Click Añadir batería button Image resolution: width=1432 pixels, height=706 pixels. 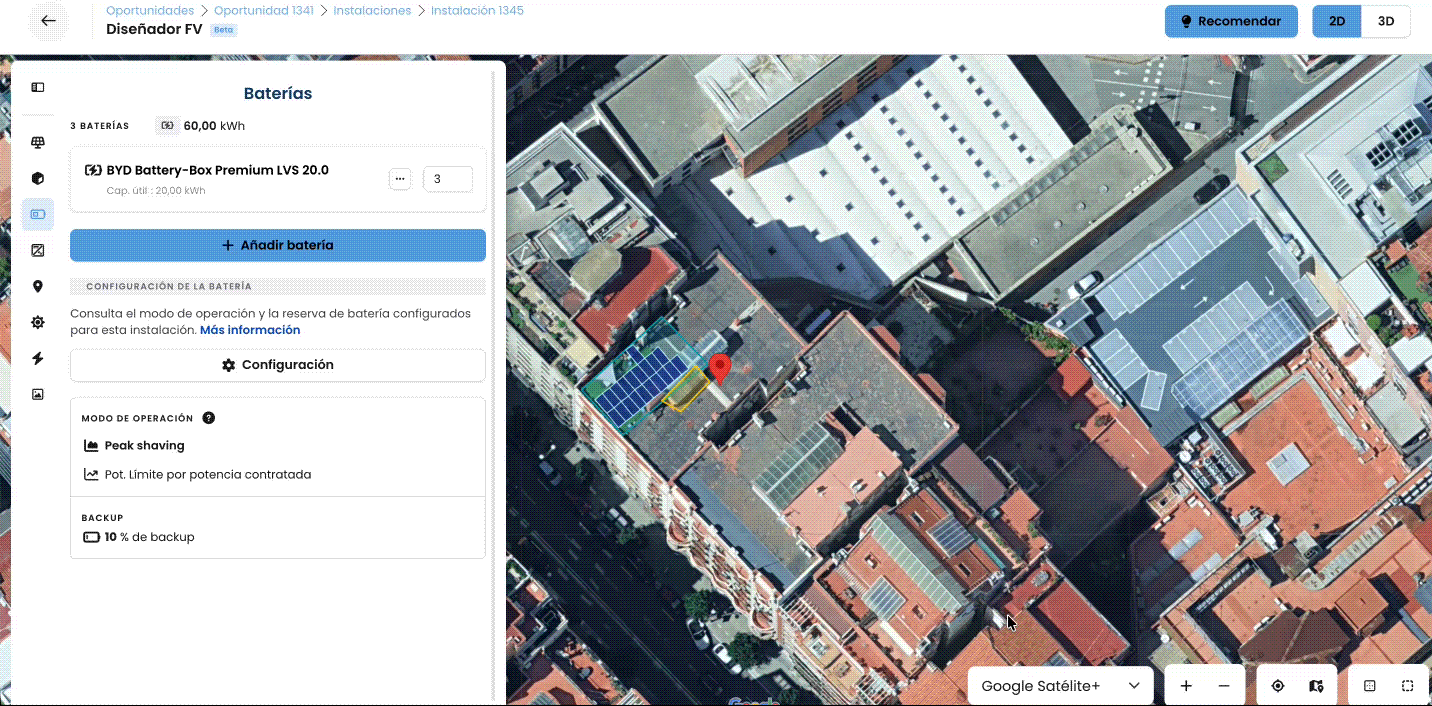click(278, 245)
